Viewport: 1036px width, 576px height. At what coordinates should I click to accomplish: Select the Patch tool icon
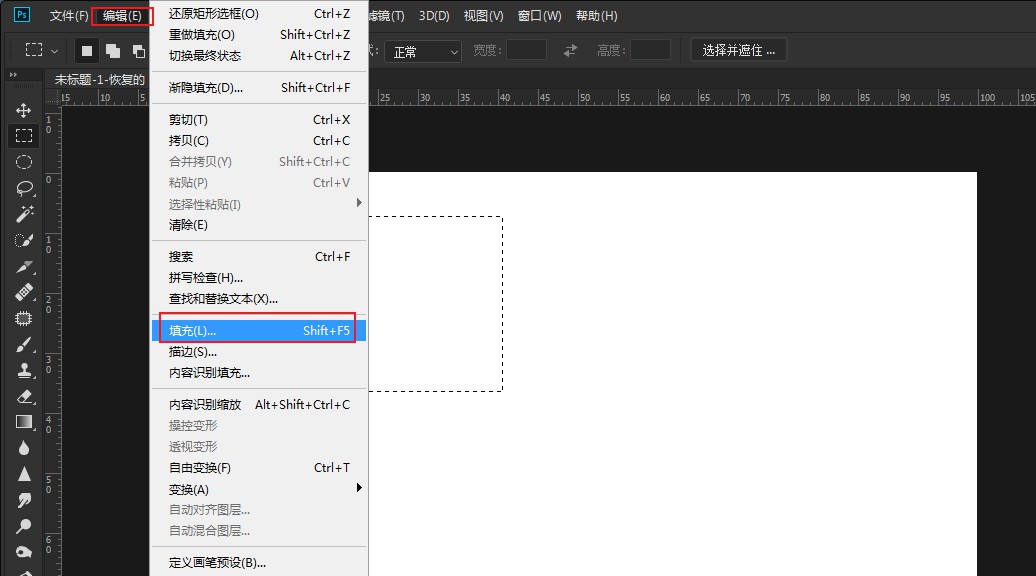click(x=24, y=318)
